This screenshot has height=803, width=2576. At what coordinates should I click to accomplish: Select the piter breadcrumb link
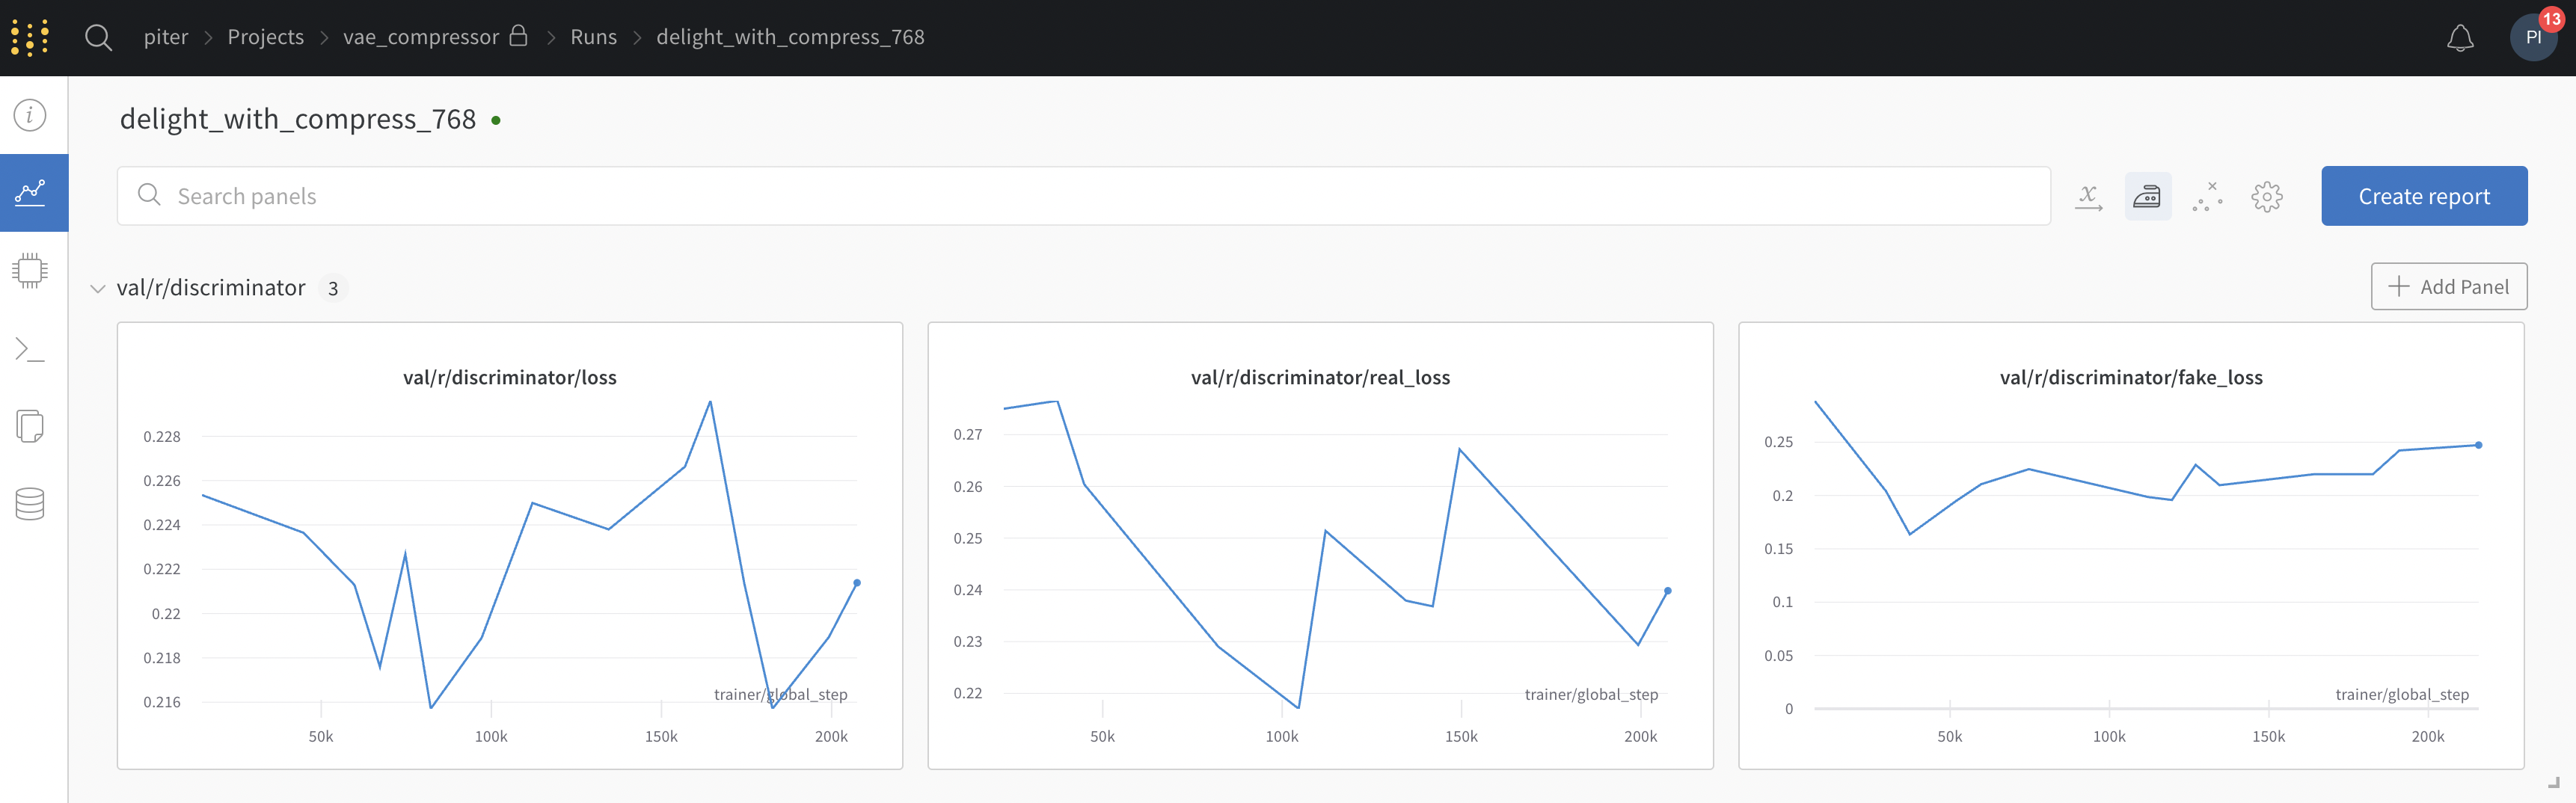[x=166, y=37]
